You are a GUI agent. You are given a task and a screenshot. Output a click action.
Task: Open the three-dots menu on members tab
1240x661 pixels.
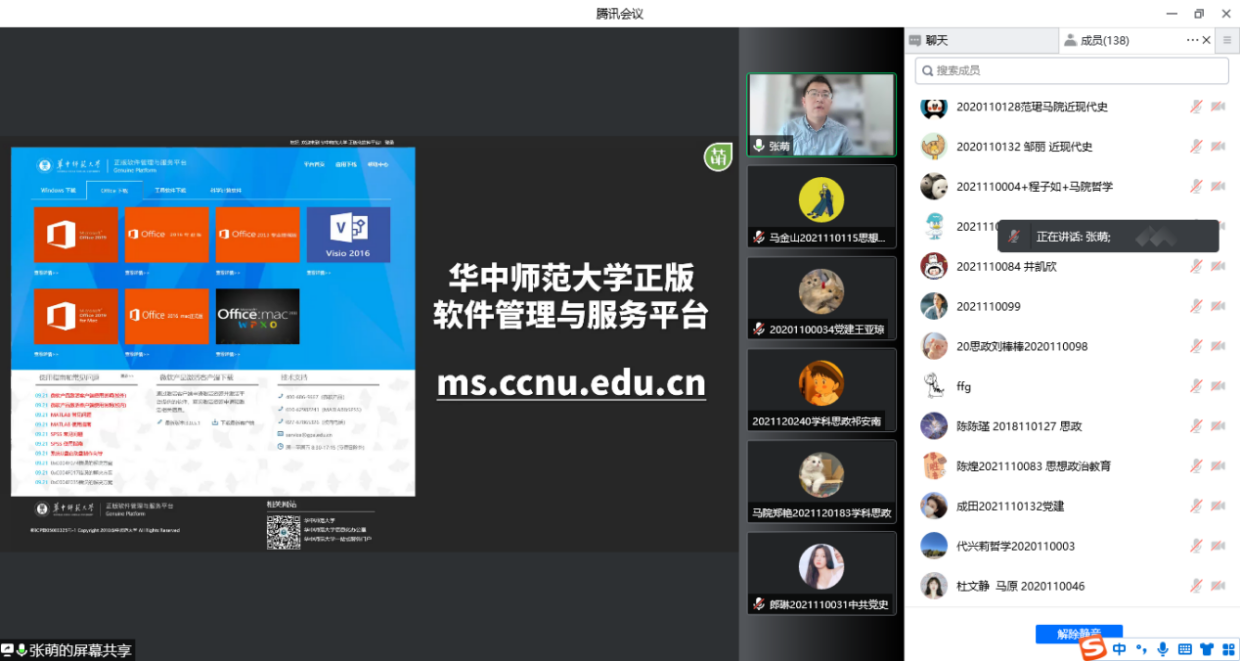pos(1192,41)
